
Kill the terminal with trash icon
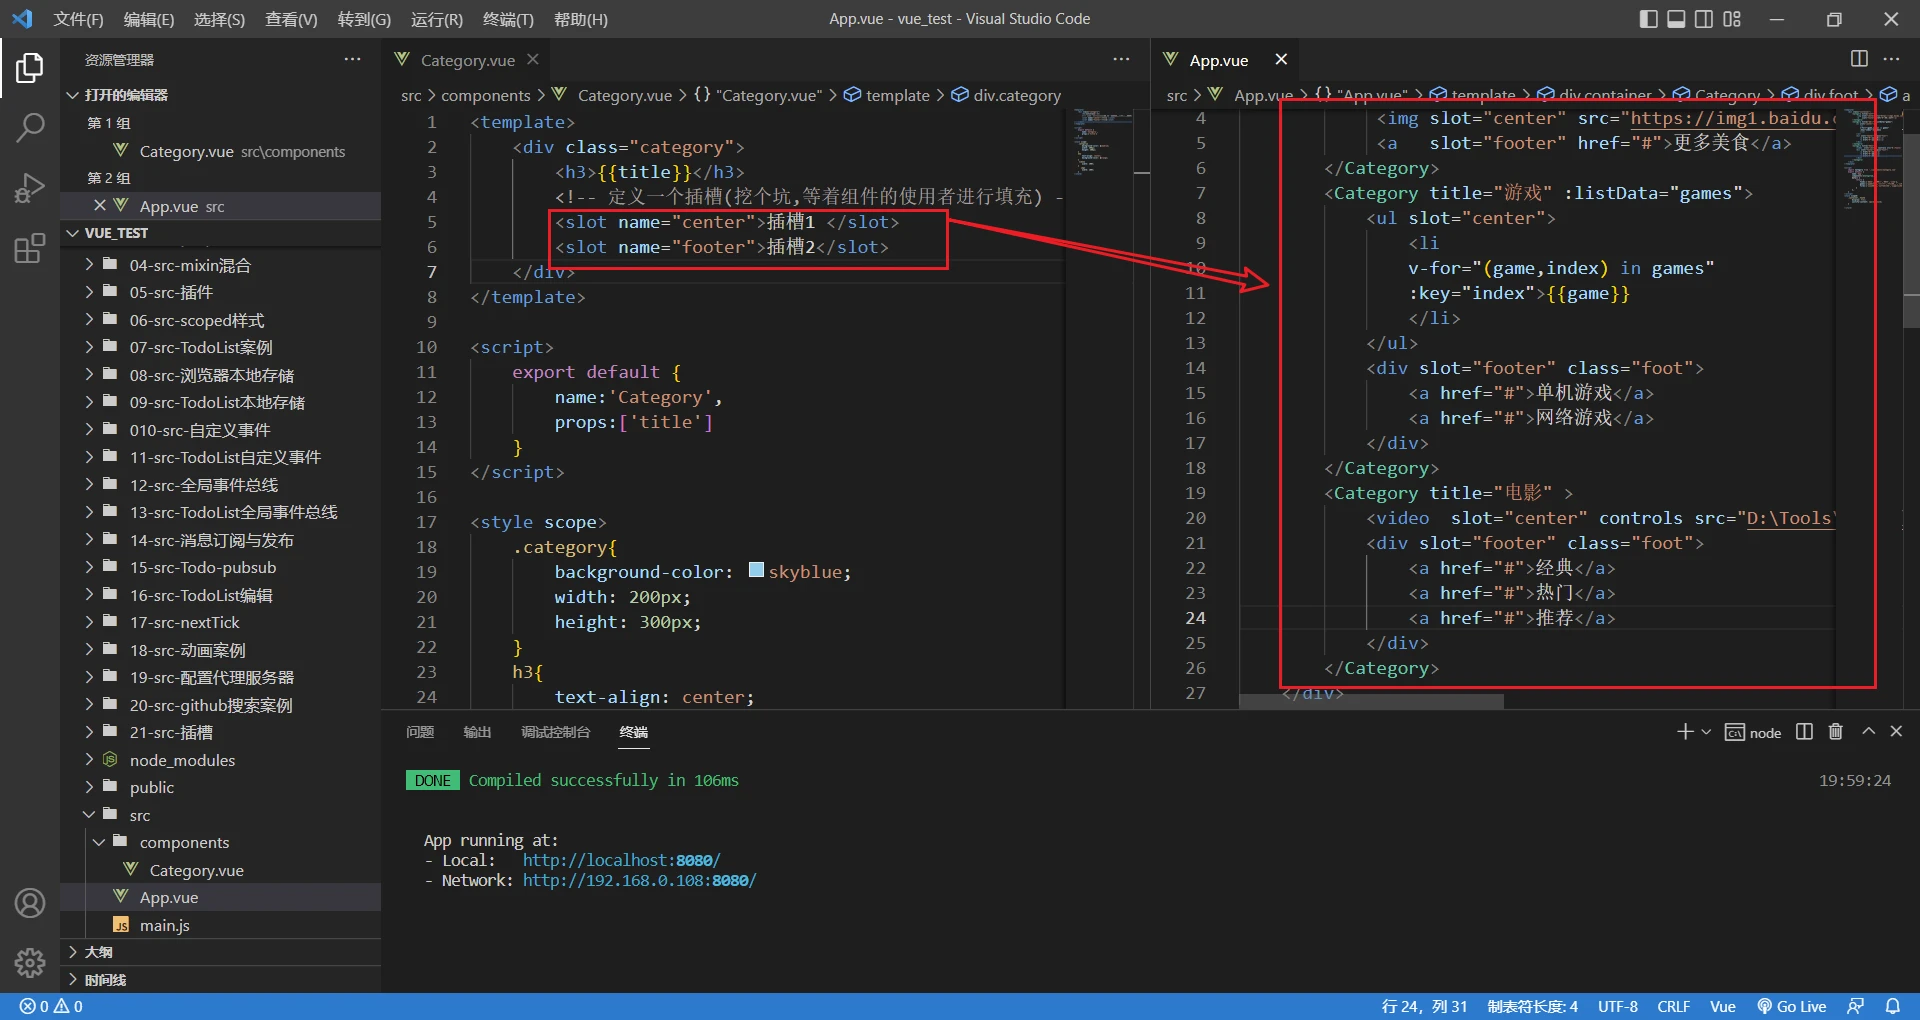[x=1835, y=732]
